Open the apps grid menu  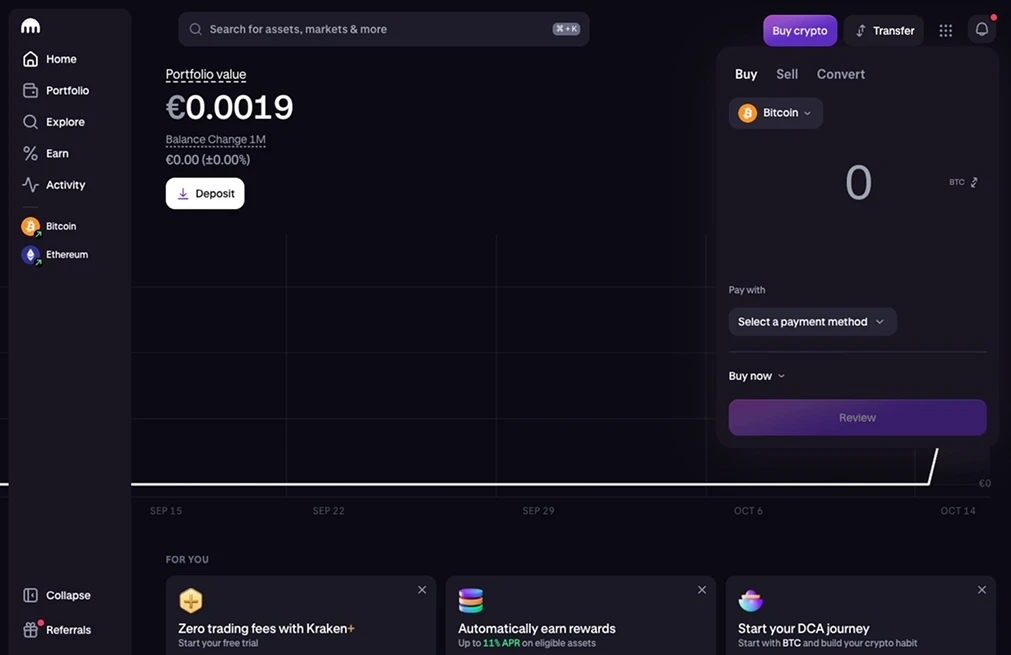coord(945,30)
